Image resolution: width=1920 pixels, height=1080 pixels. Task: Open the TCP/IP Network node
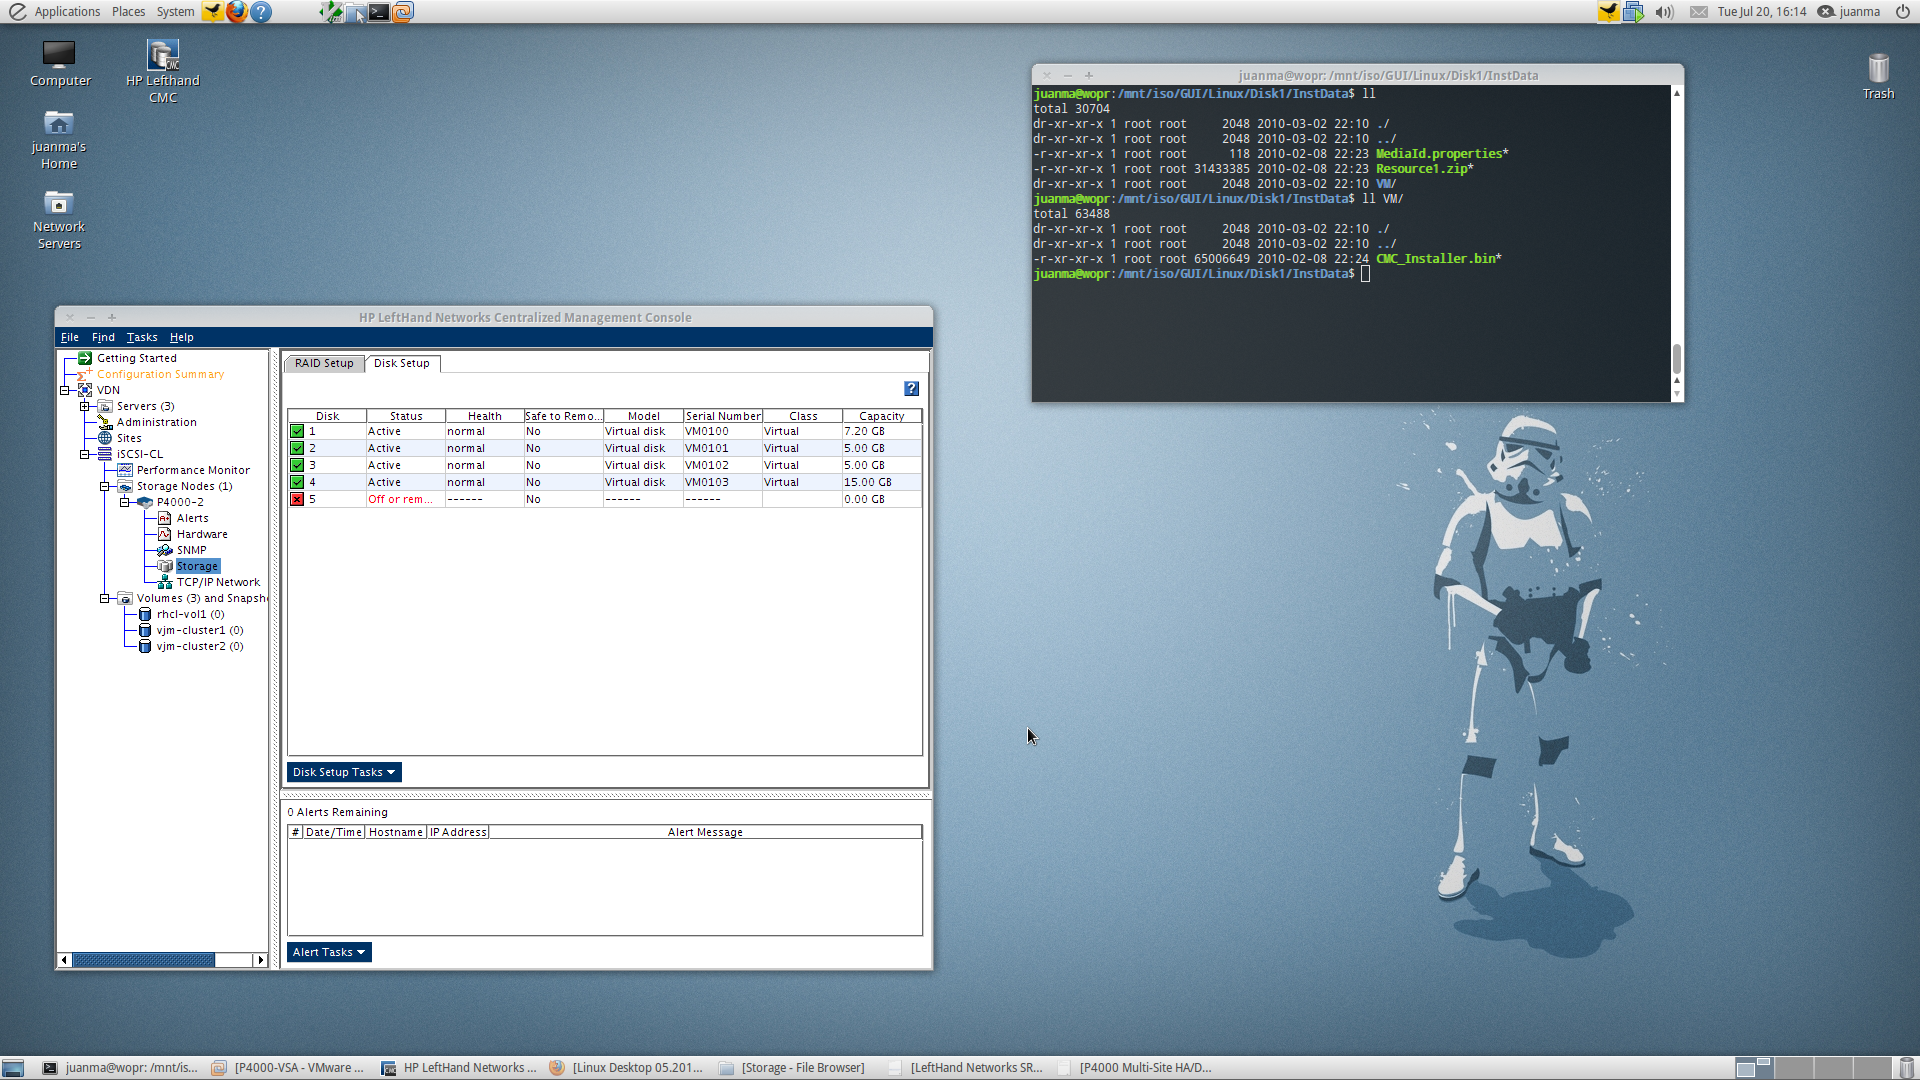[217, 582]
